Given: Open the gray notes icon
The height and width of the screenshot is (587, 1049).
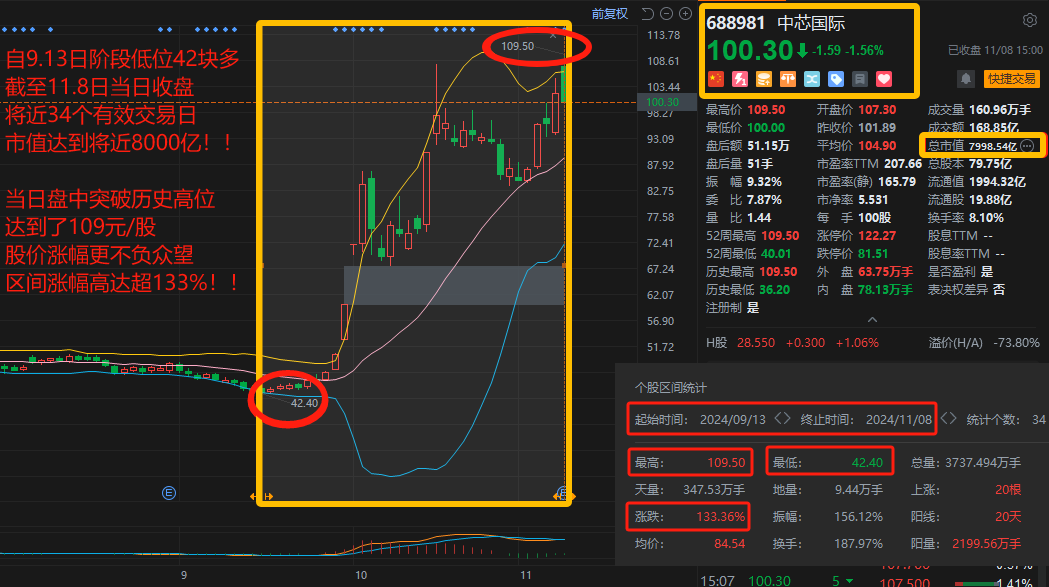Looking at the screenshot, I should pyautogui.click(x=859, y=79).
